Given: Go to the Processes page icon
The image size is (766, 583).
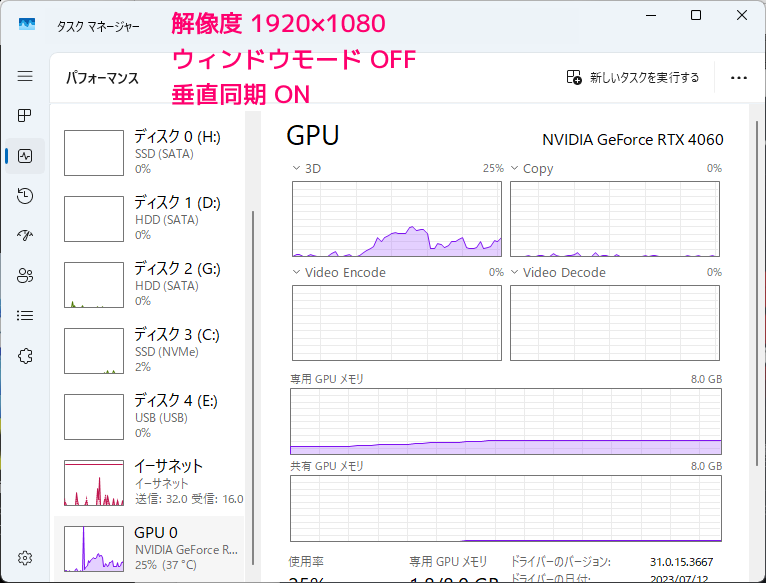Looking at the screenshot, I should pyautogui.click(x=25, y=116).
